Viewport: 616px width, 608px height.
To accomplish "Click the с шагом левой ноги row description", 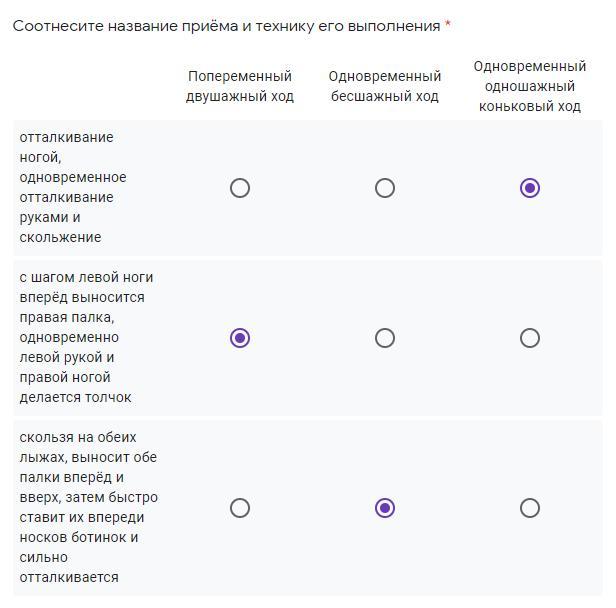I will (x=83, y=337).
